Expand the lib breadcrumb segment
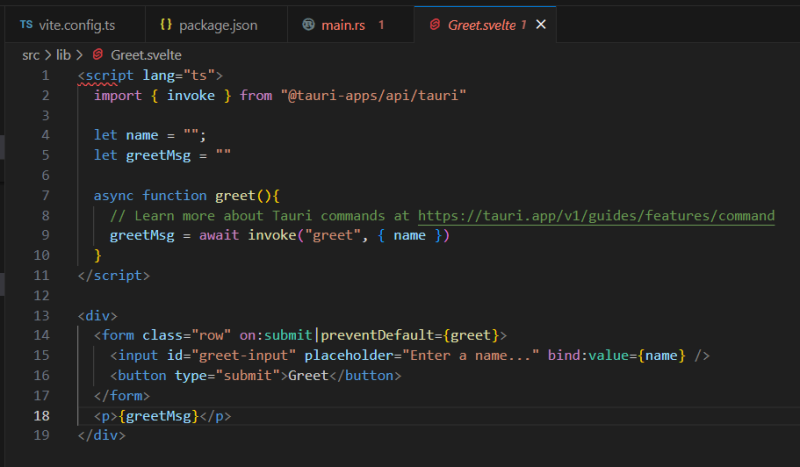This screenshot has width=800, height=467. [x=63, y=55]
